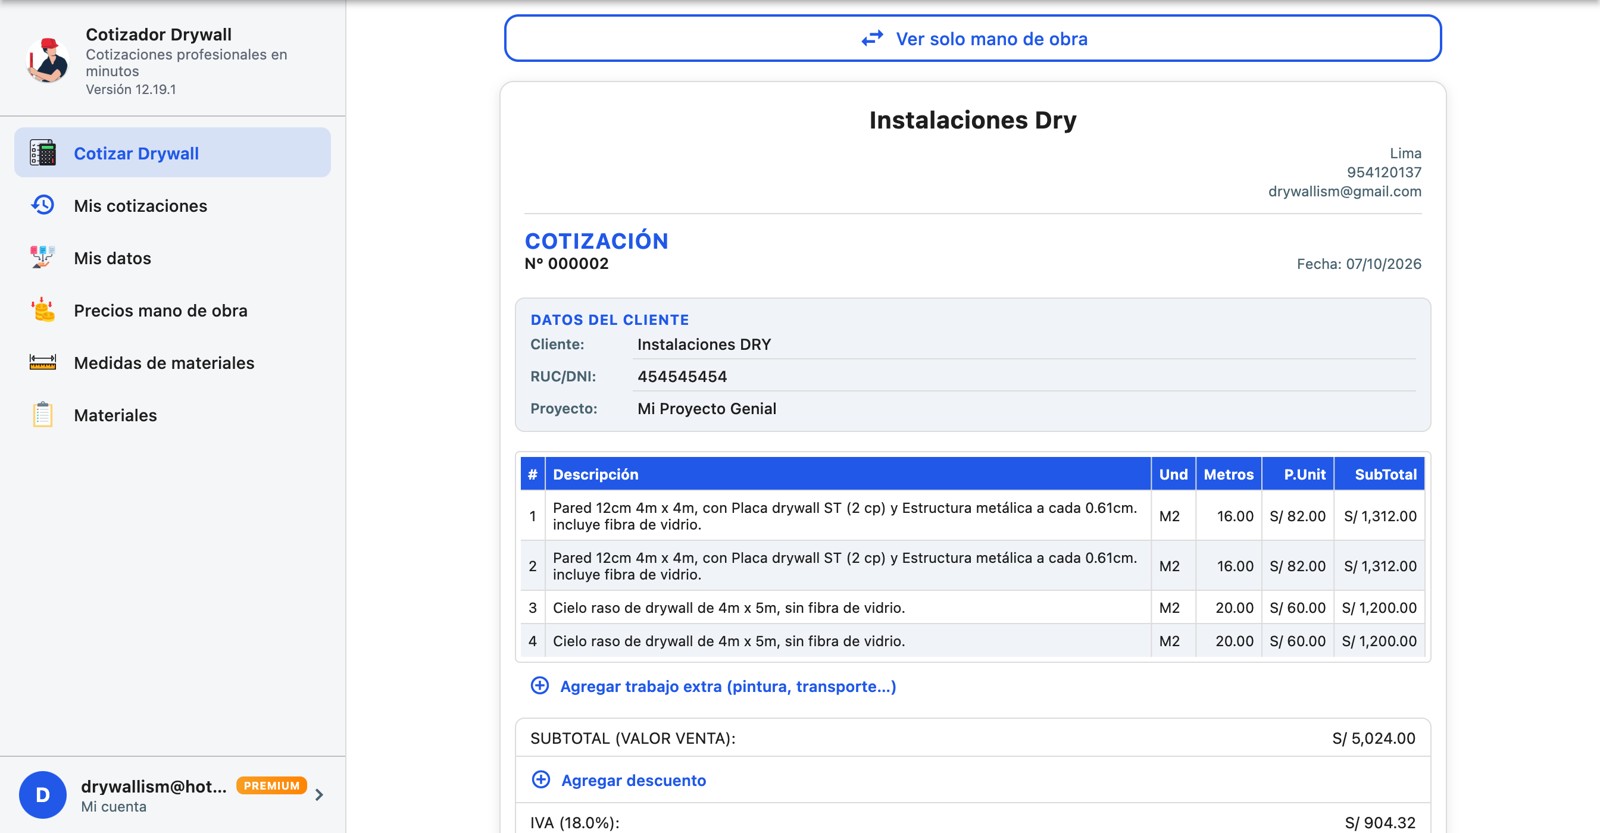Edit the Proyecto field Mi Proyecto Genial
The height and width of the screenshot is (833, 1600).
[x=1024, y=408]
